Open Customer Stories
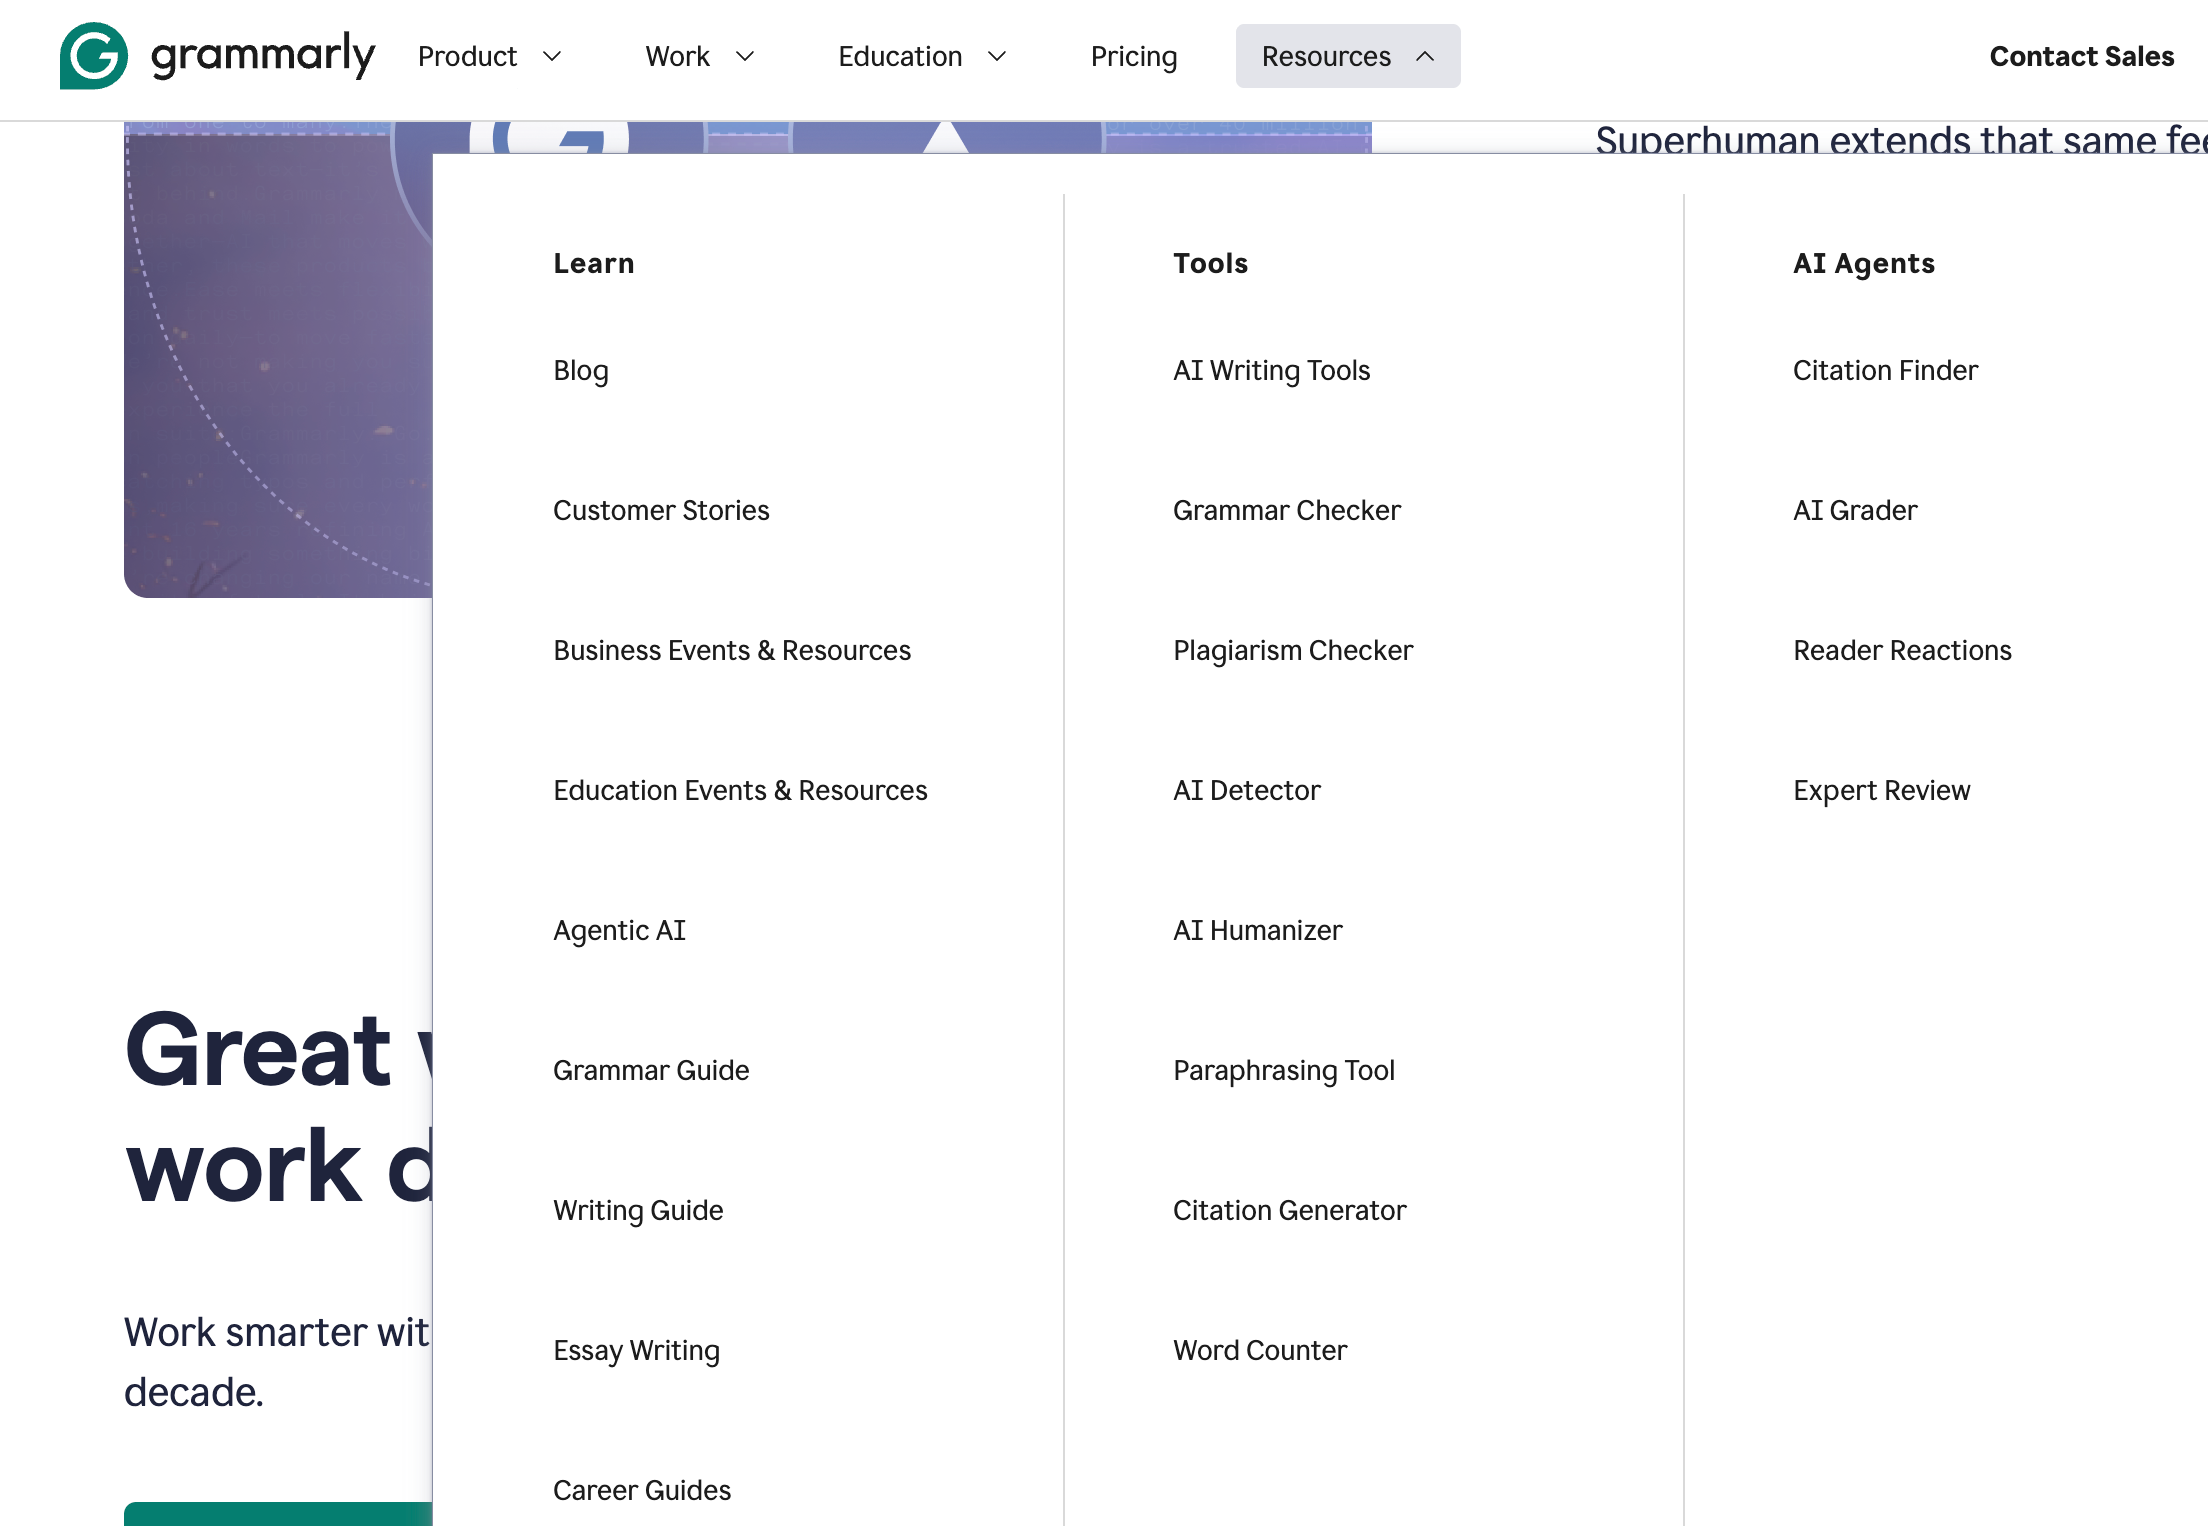2208x1526 pixels. 661,511
